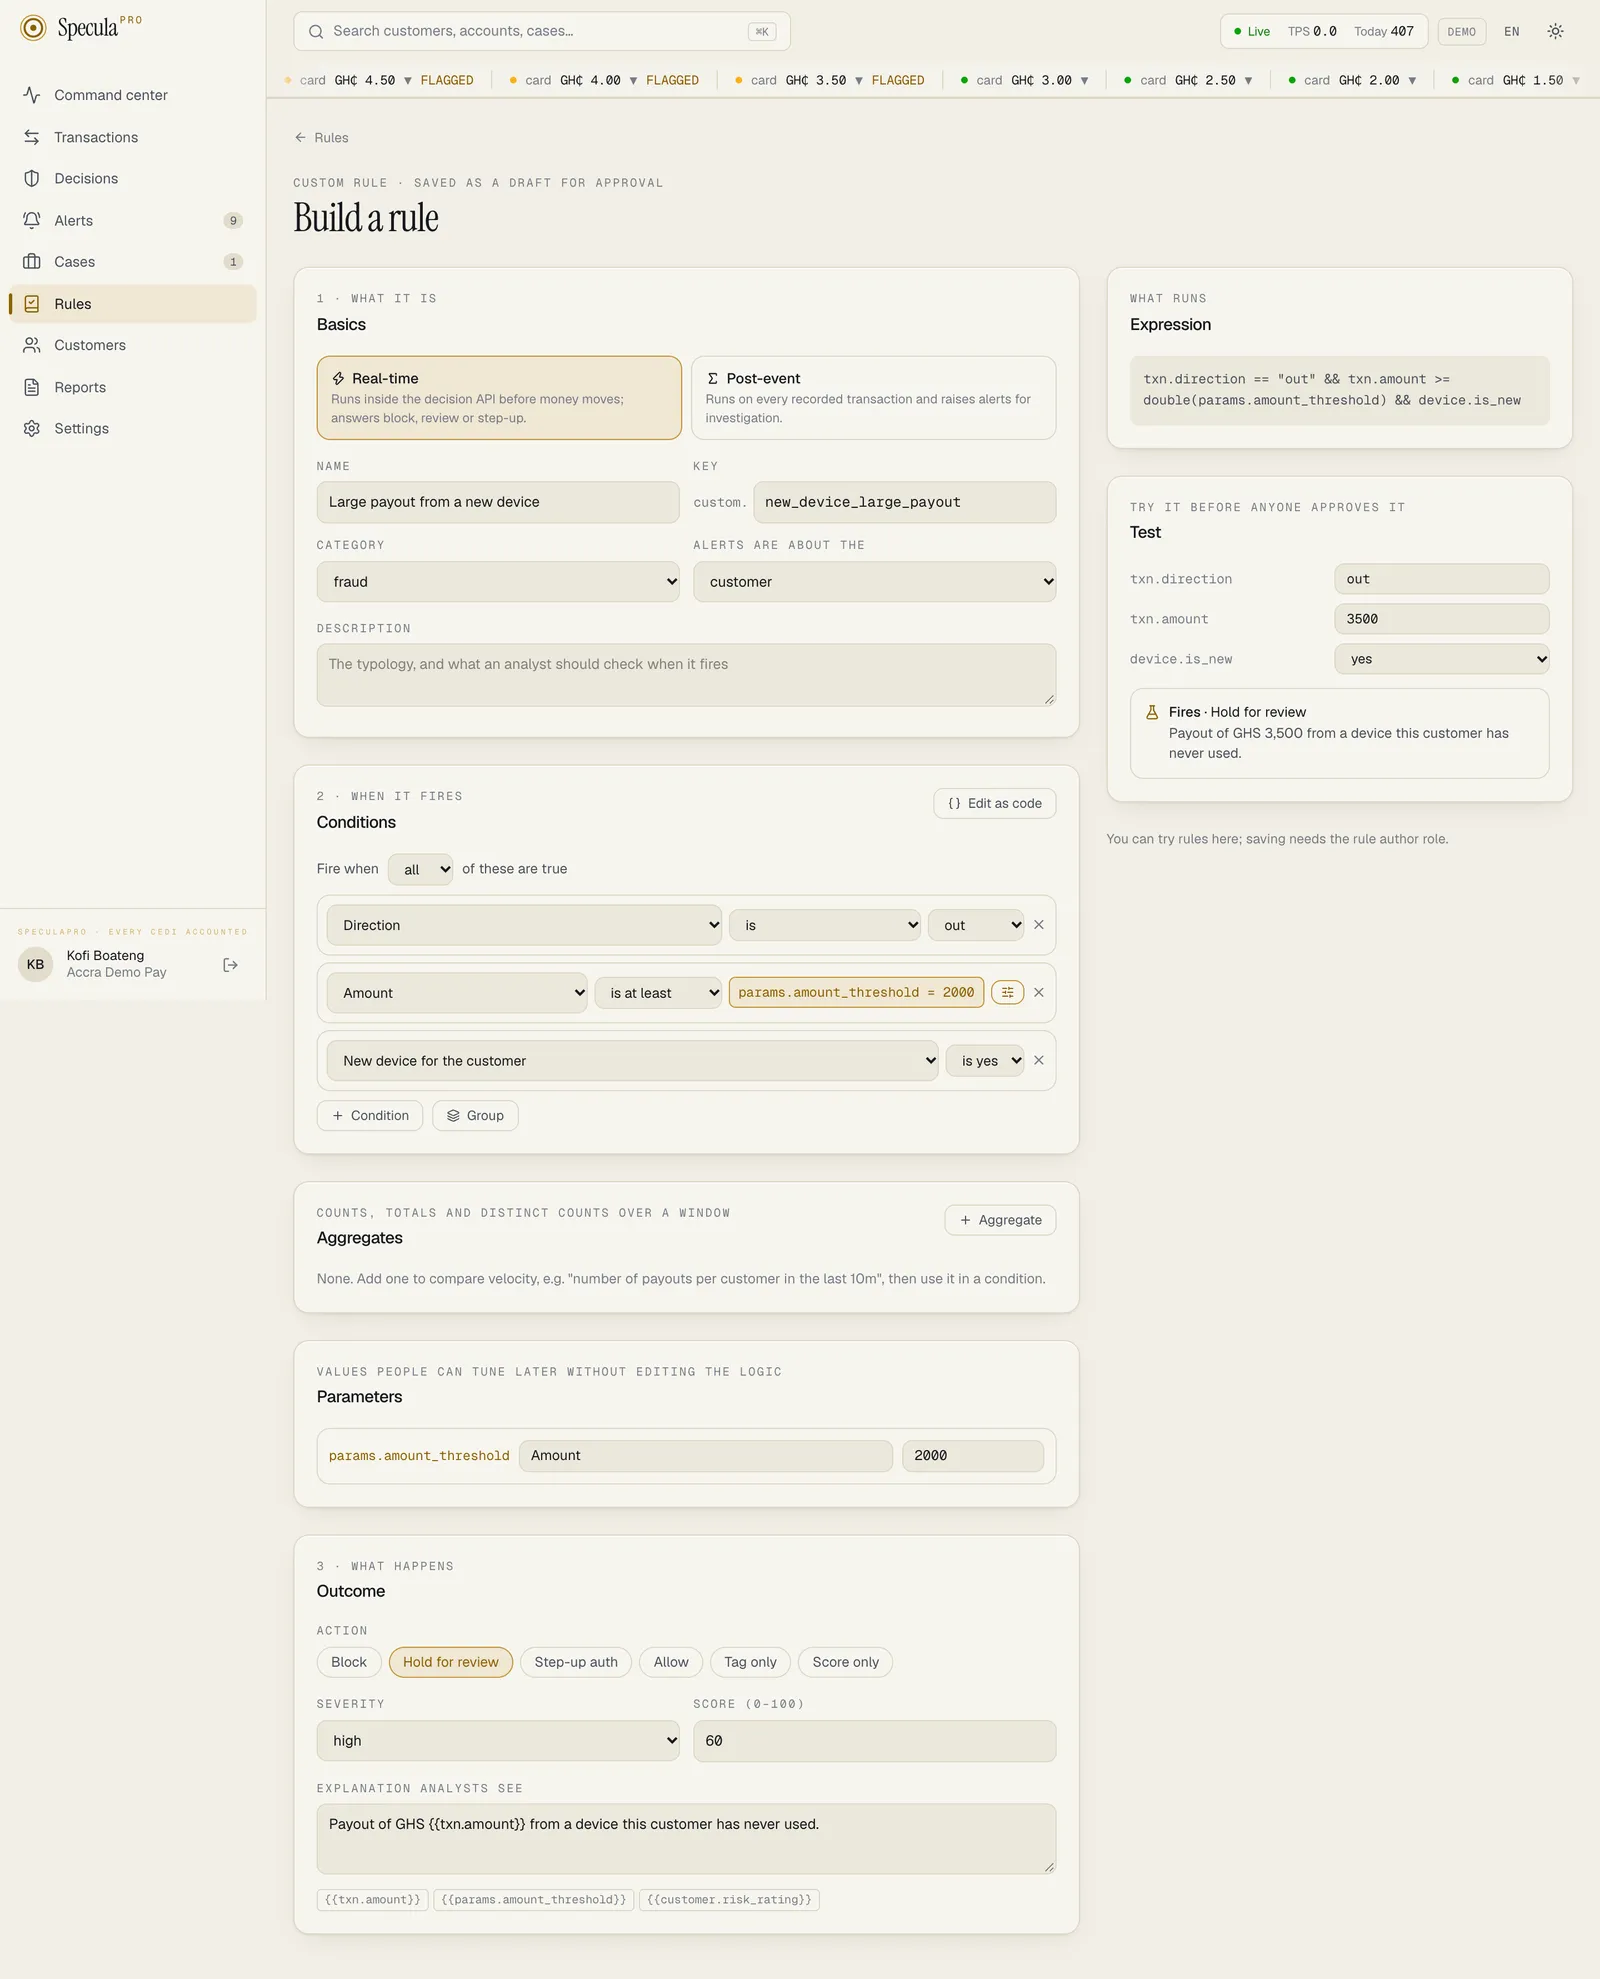
Task: Open parameter settings icon in Amount row
Action: click(x=1007, y=992)
